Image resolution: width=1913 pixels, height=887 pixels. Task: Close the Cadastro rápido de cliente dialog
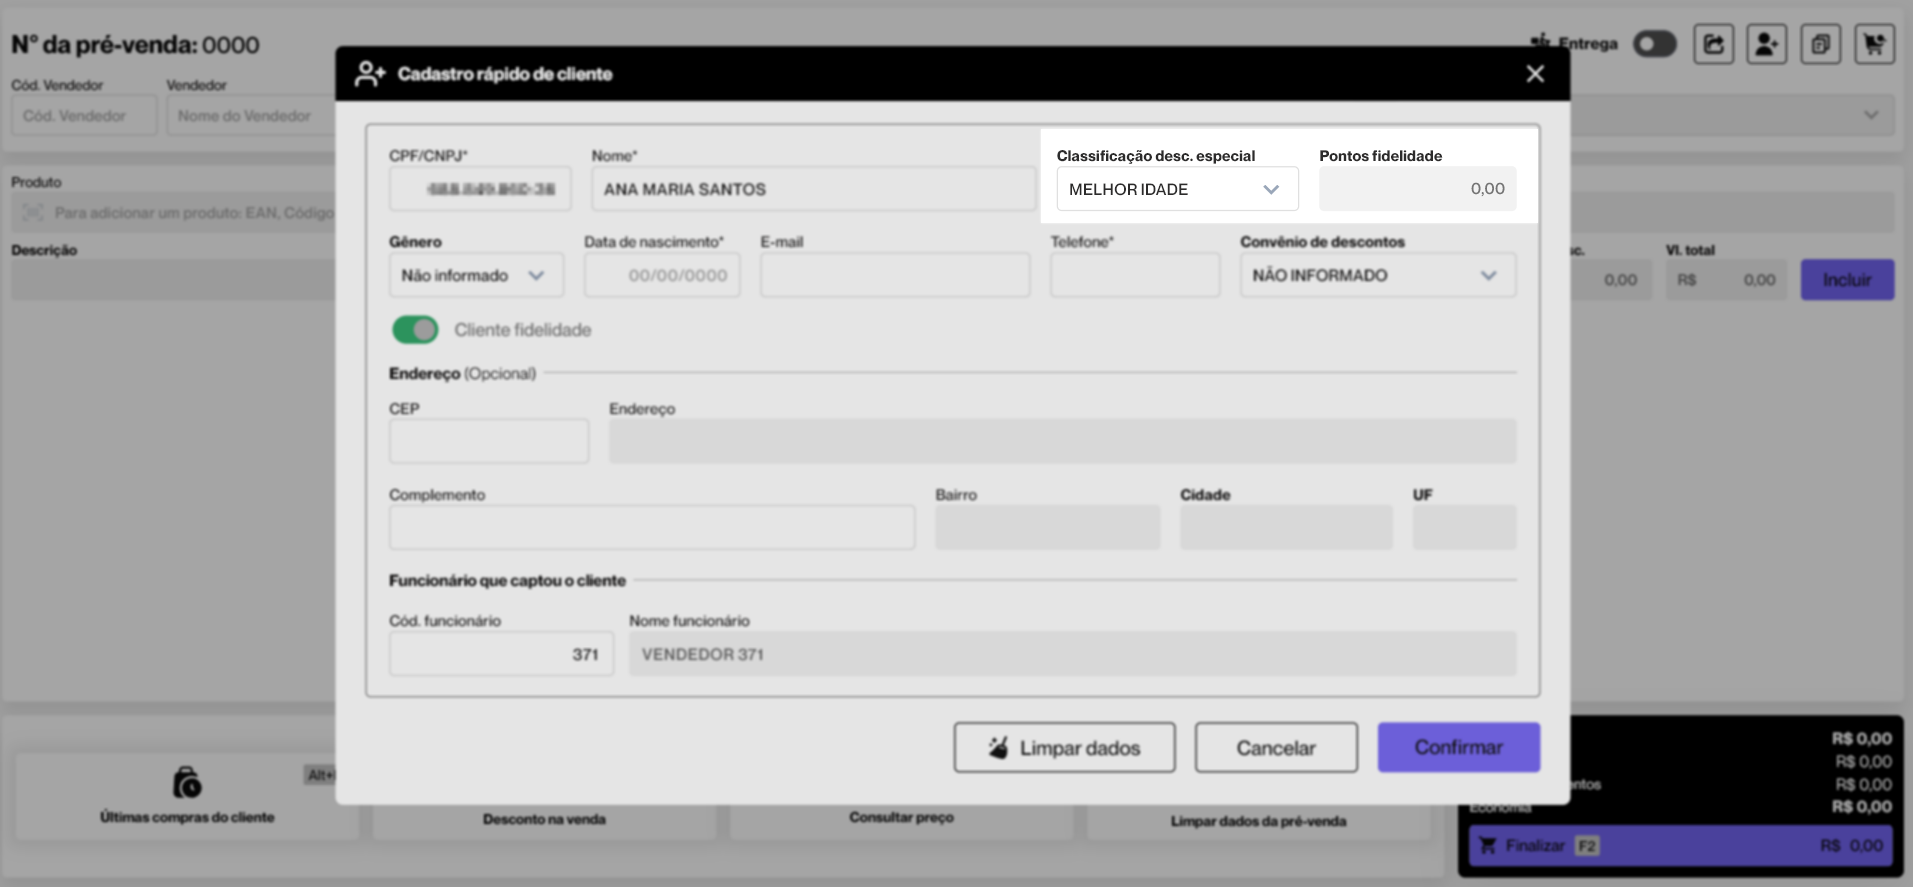click(1535, 74)
